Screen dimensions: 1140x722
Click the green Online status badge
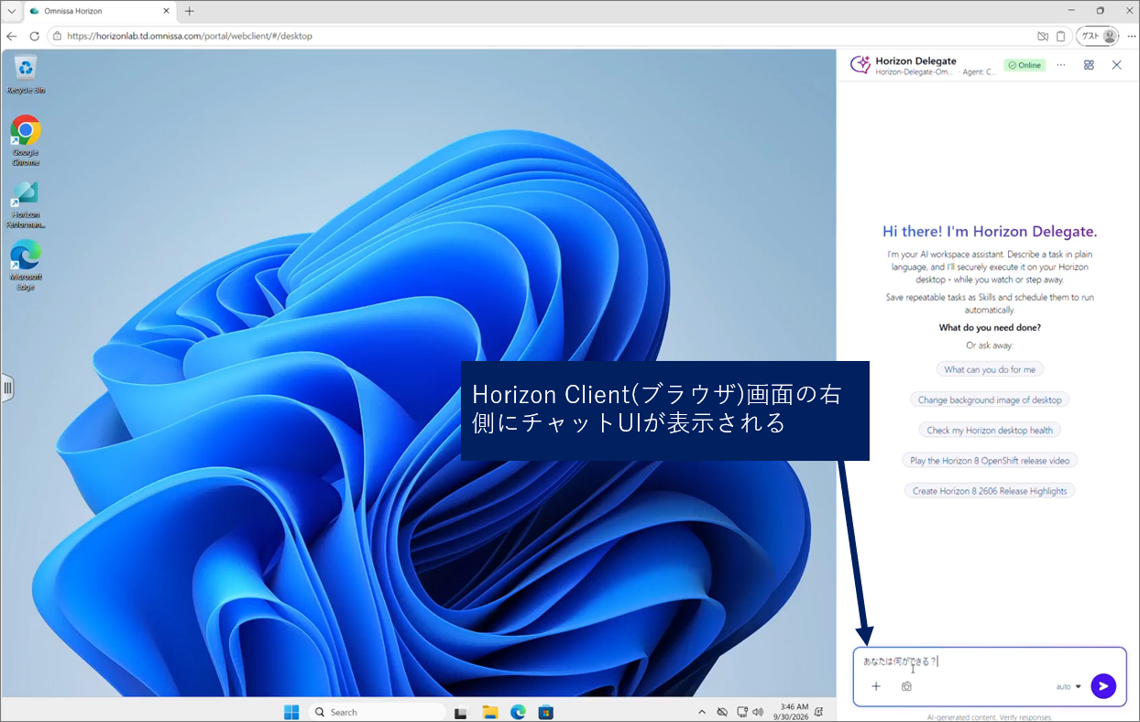tap(1024, 65)
